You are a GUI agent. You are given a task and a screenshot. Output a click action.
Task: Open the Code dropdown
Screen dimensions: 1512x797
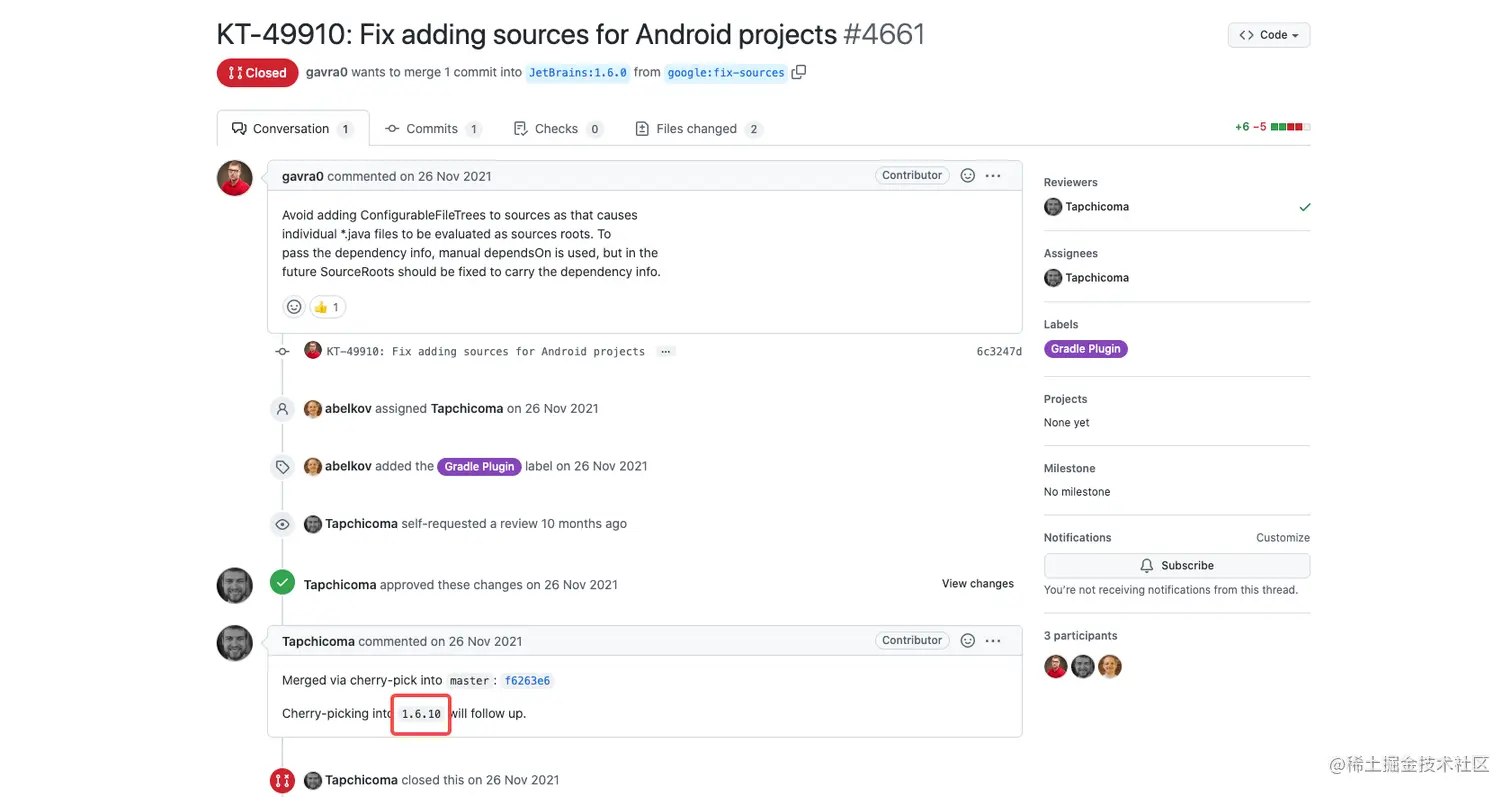coord(1268,35)
